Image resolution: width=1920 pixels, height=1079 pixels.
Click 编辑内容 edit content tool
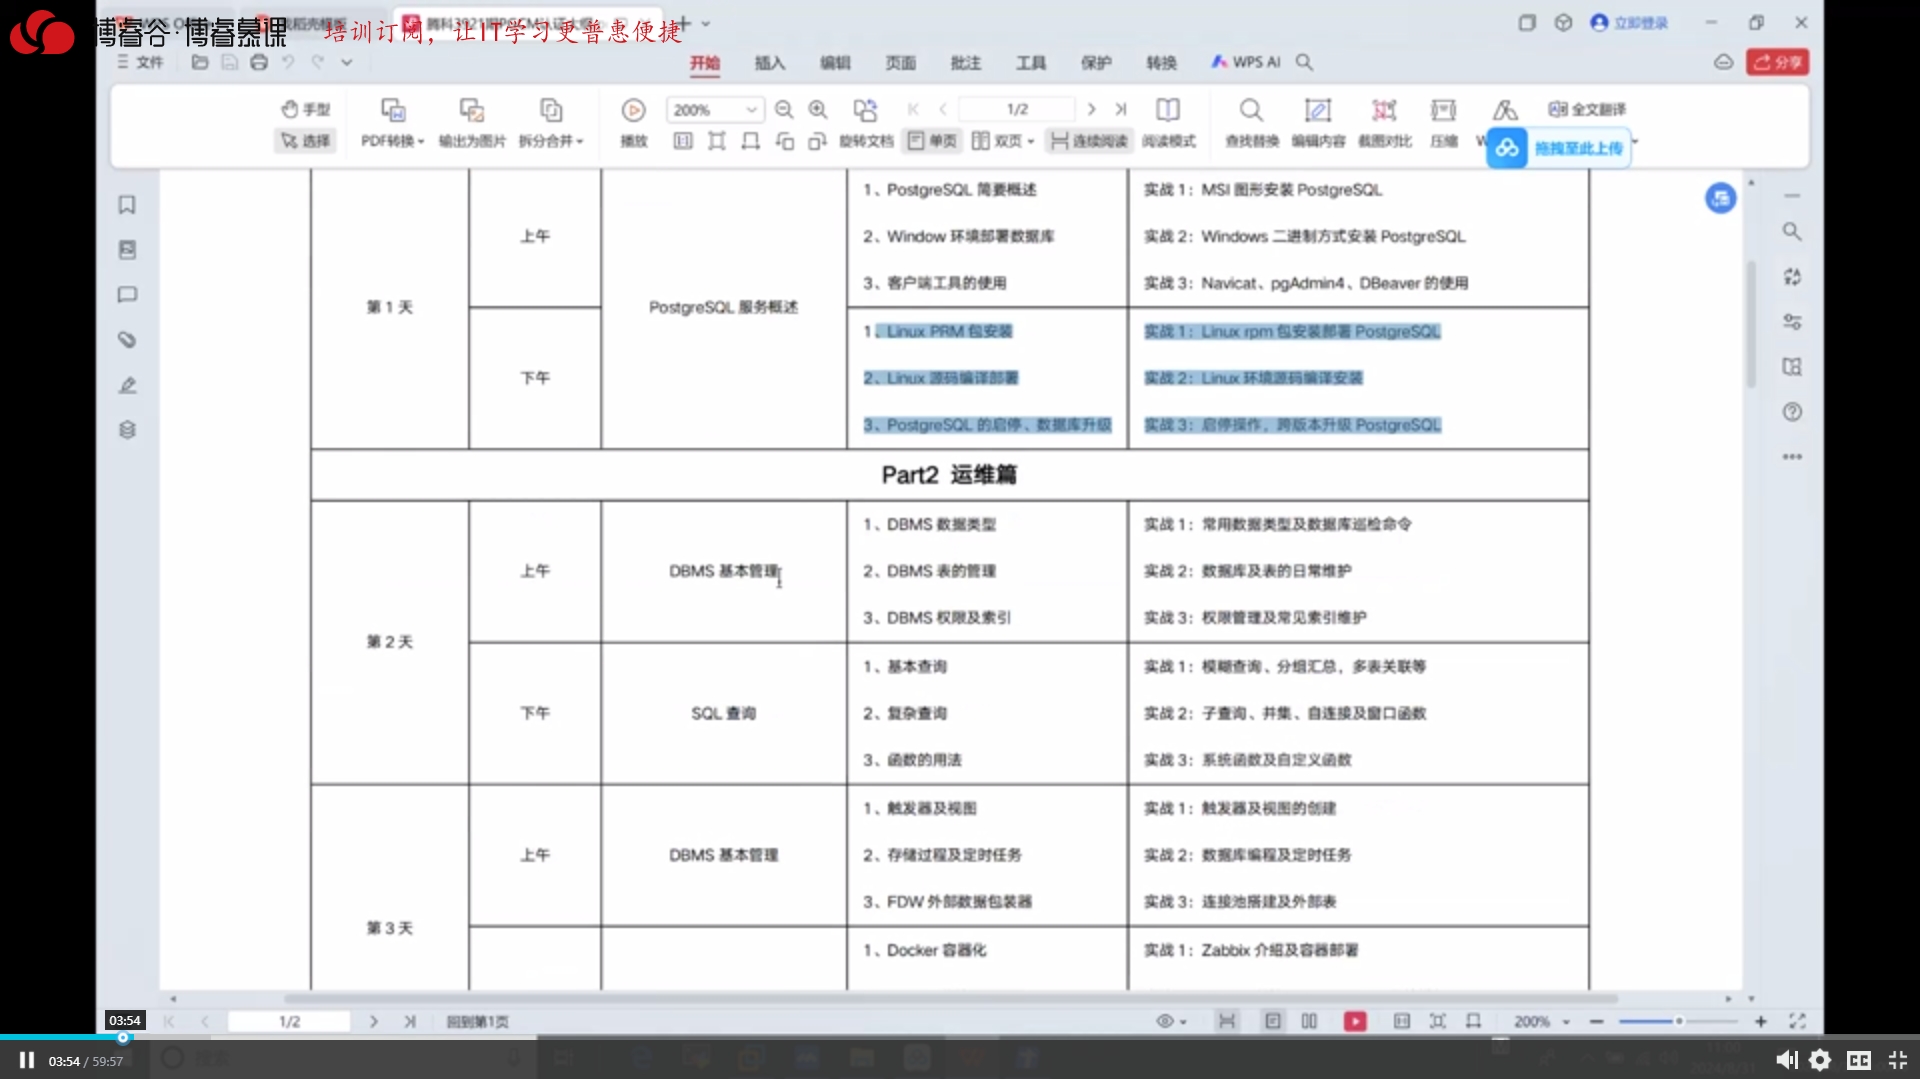[x=1318, y=122]
